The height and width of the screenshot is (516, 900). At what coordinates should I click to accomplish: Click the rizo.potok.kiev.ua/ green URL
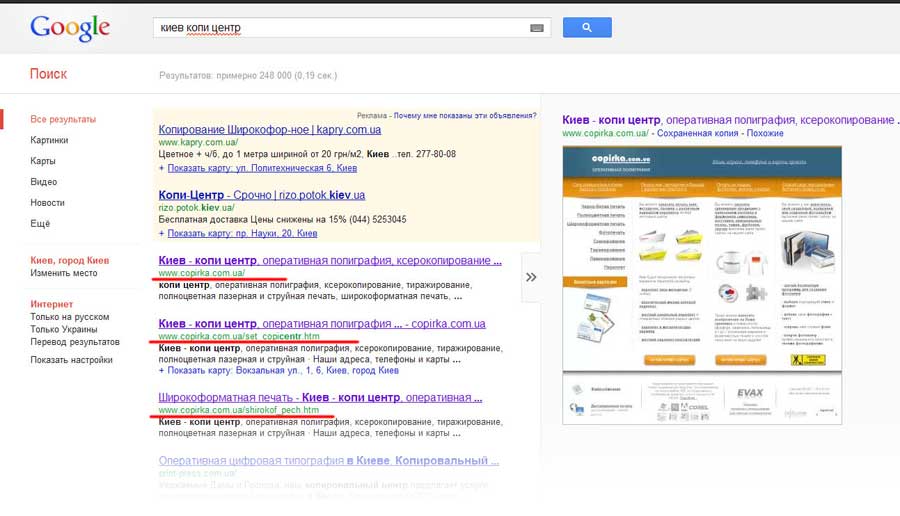click(196, 208)
